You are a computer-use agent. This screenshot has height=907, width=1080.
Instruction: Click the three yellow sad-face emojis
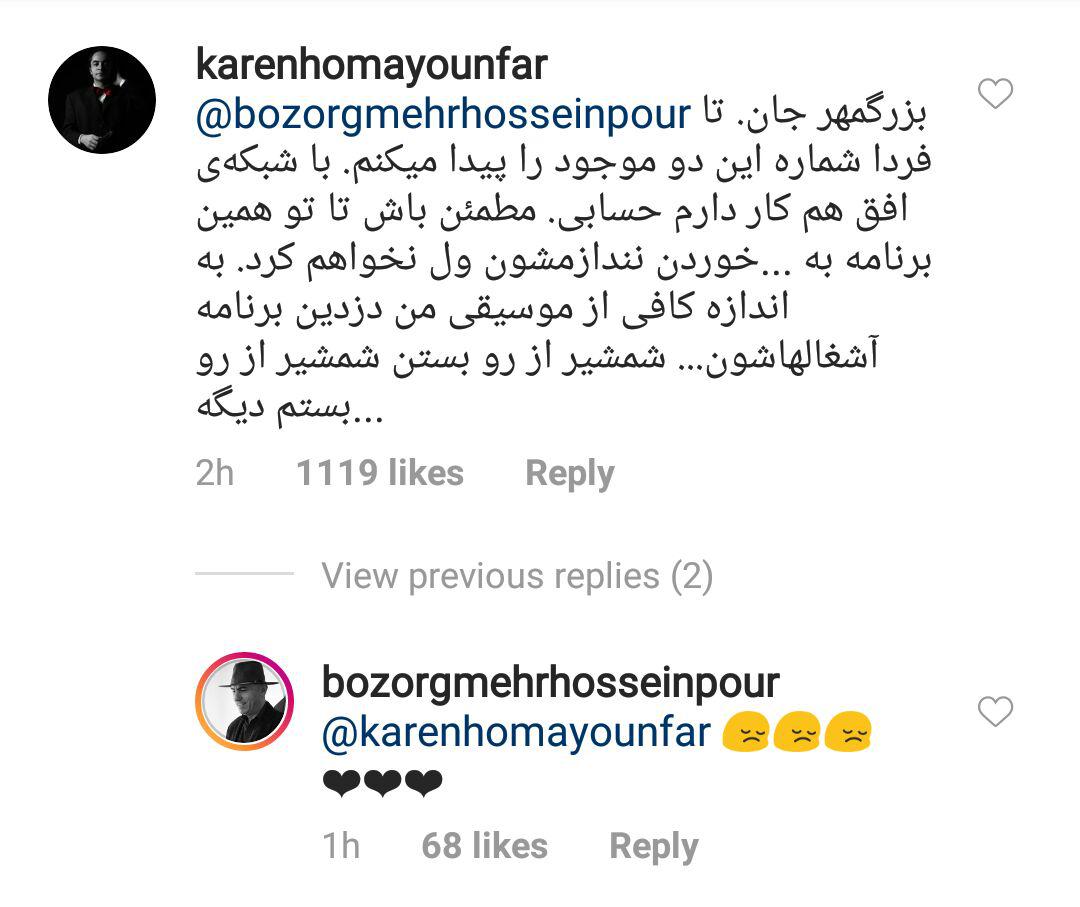(797, 731)
